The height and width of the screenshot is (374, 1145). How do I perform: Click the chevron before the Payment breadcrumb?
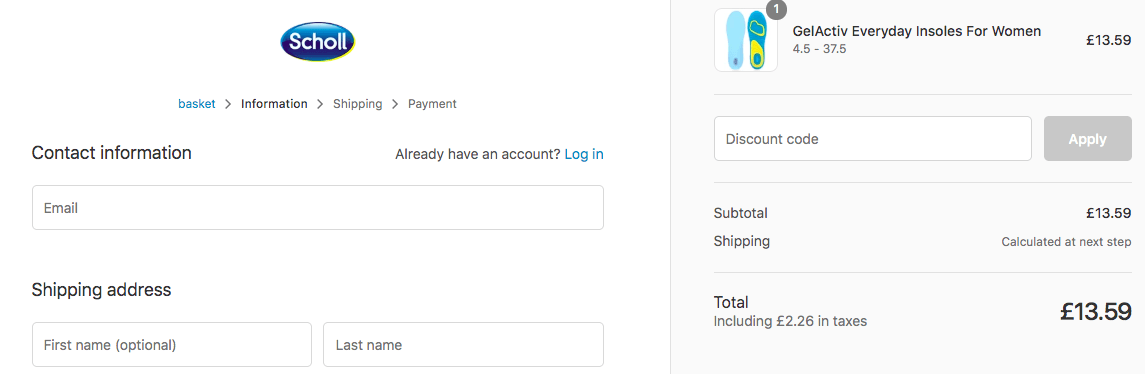point(395,104)
